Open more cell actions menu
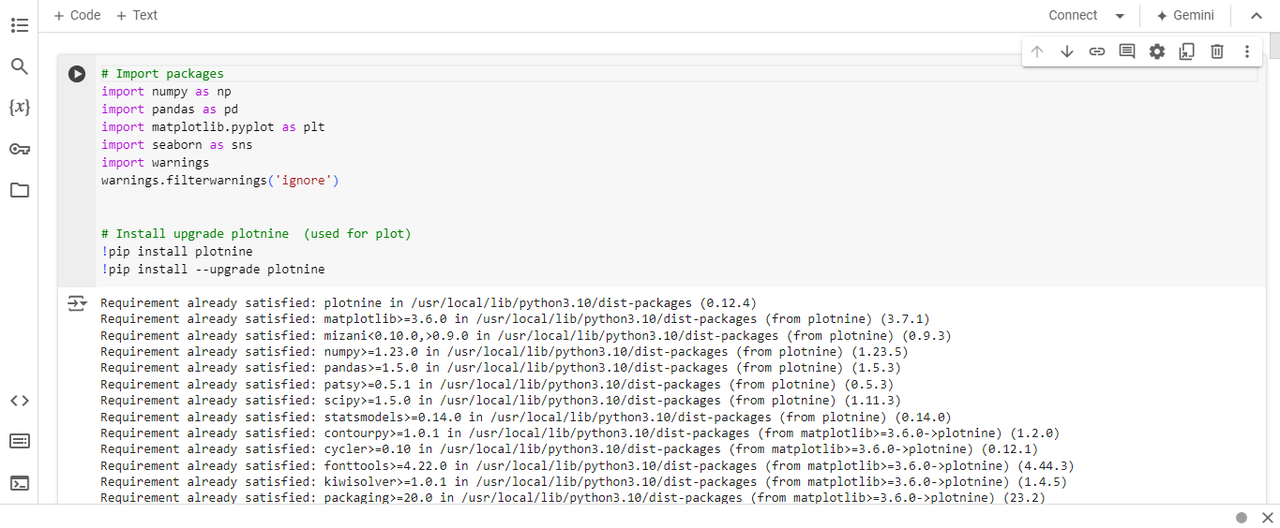1280x528 pixels. click(1247, 51)
